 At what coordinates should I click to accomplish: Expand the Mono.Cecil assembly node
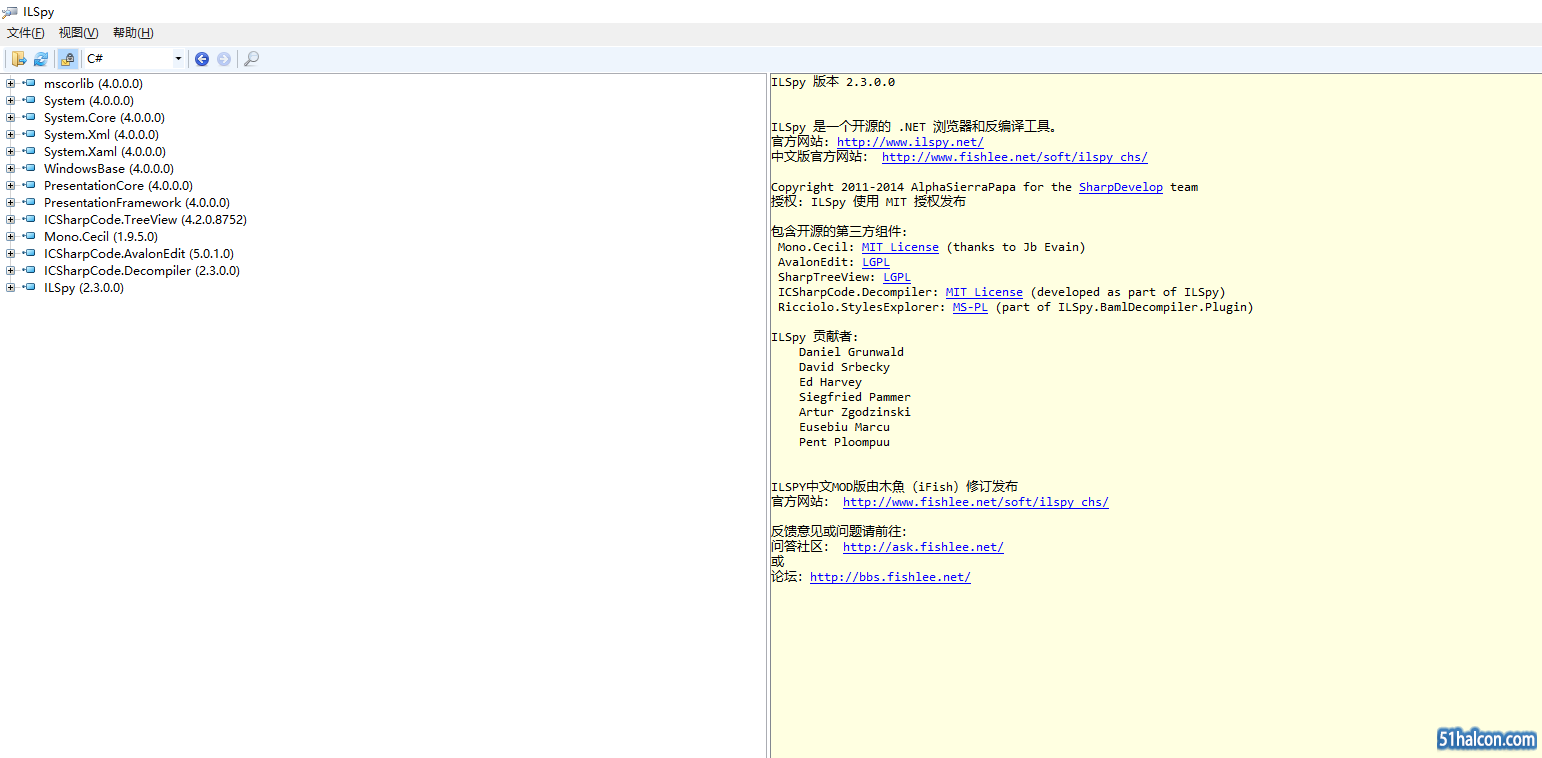click(10, 237)
